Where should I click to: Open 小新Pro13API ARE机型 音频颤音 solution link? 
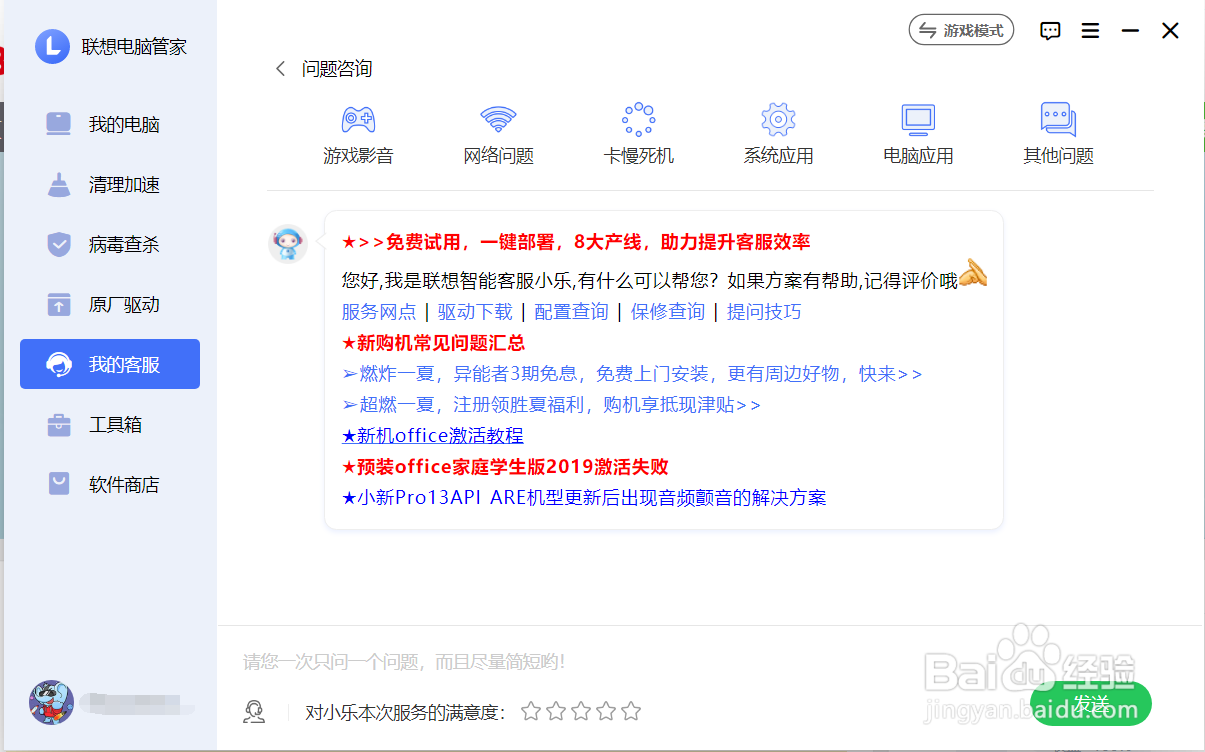[584, 498]
